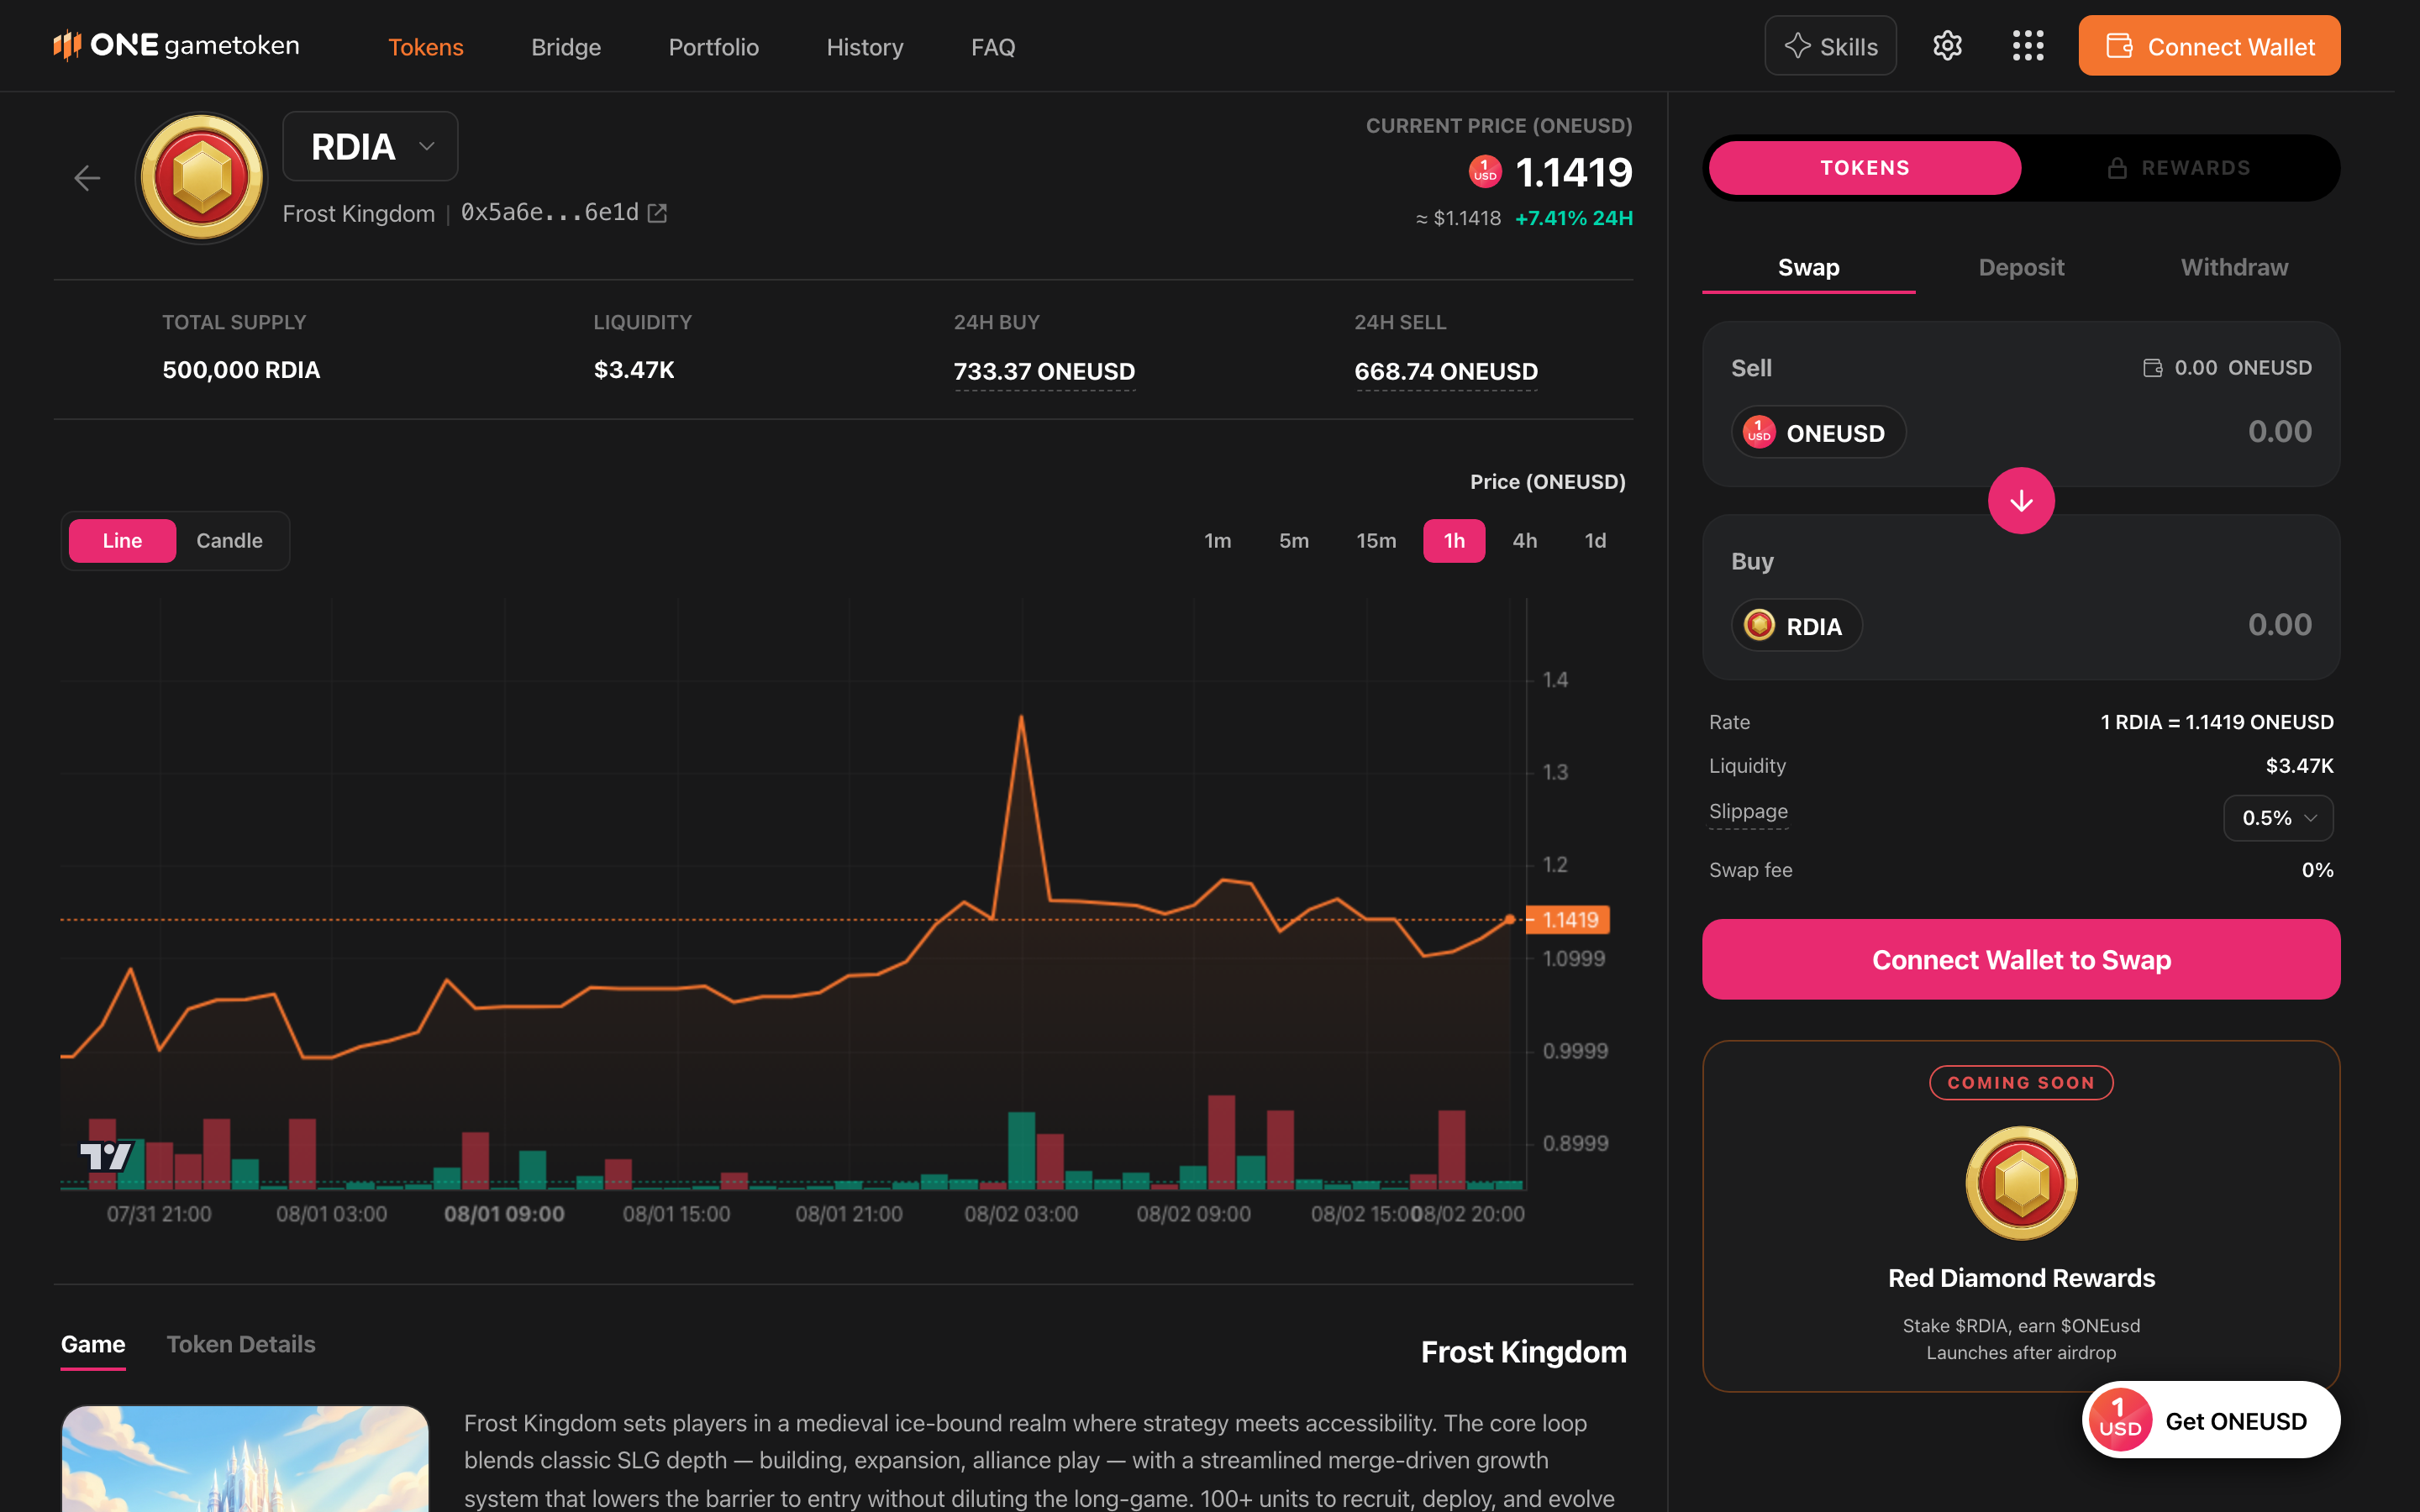Image resolution: width=2420 pixels, height=1512 pixels.
Task: Switch chart to Candle view
Action: tap(229, 541)
